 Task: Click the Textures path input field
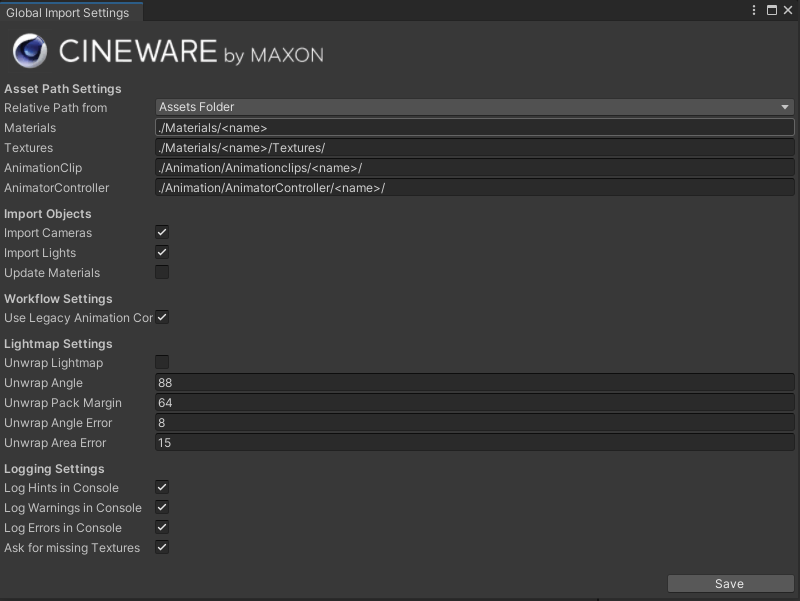[x=474, y=147]
